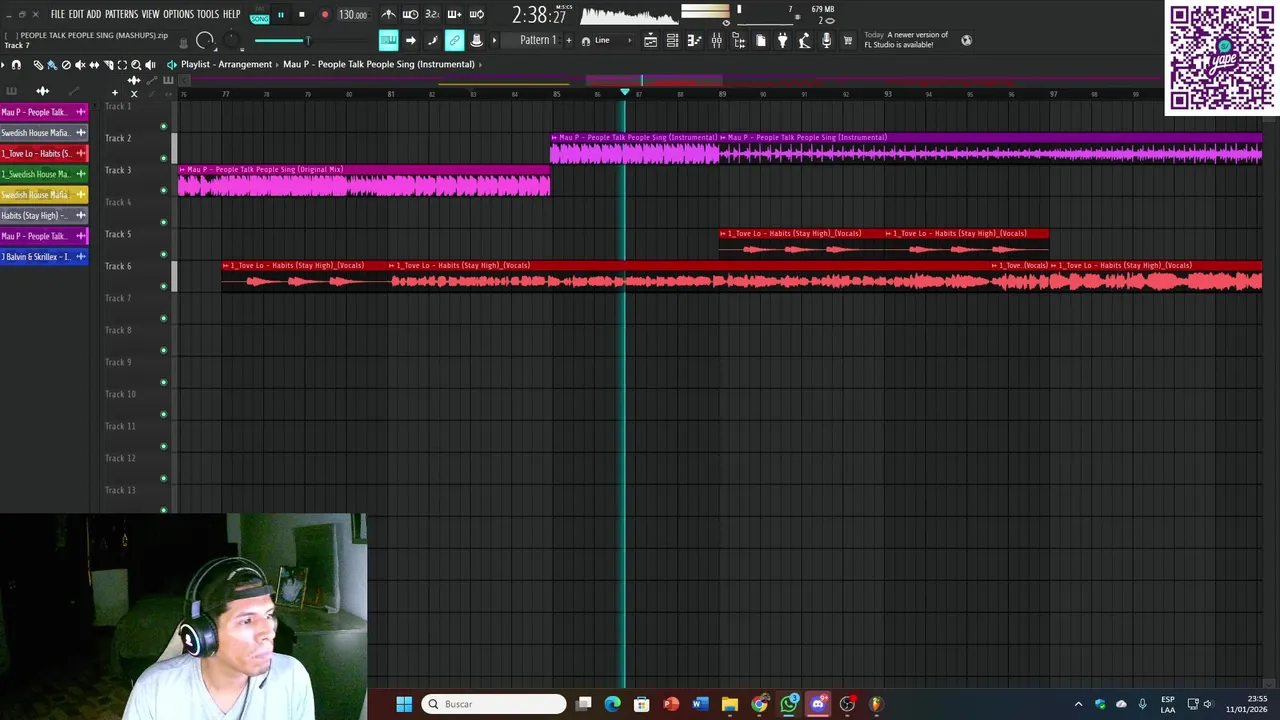
Task: Arm the red record button
Action: (324, 15)
